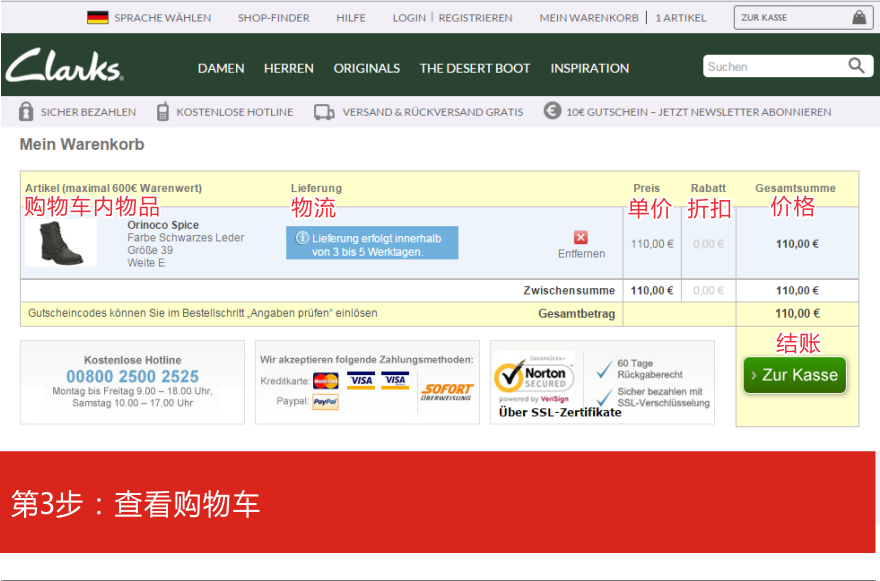Screen dimensions: 880x581
Task: Click Entfernen to remove the item
Action: pos(581,254)
